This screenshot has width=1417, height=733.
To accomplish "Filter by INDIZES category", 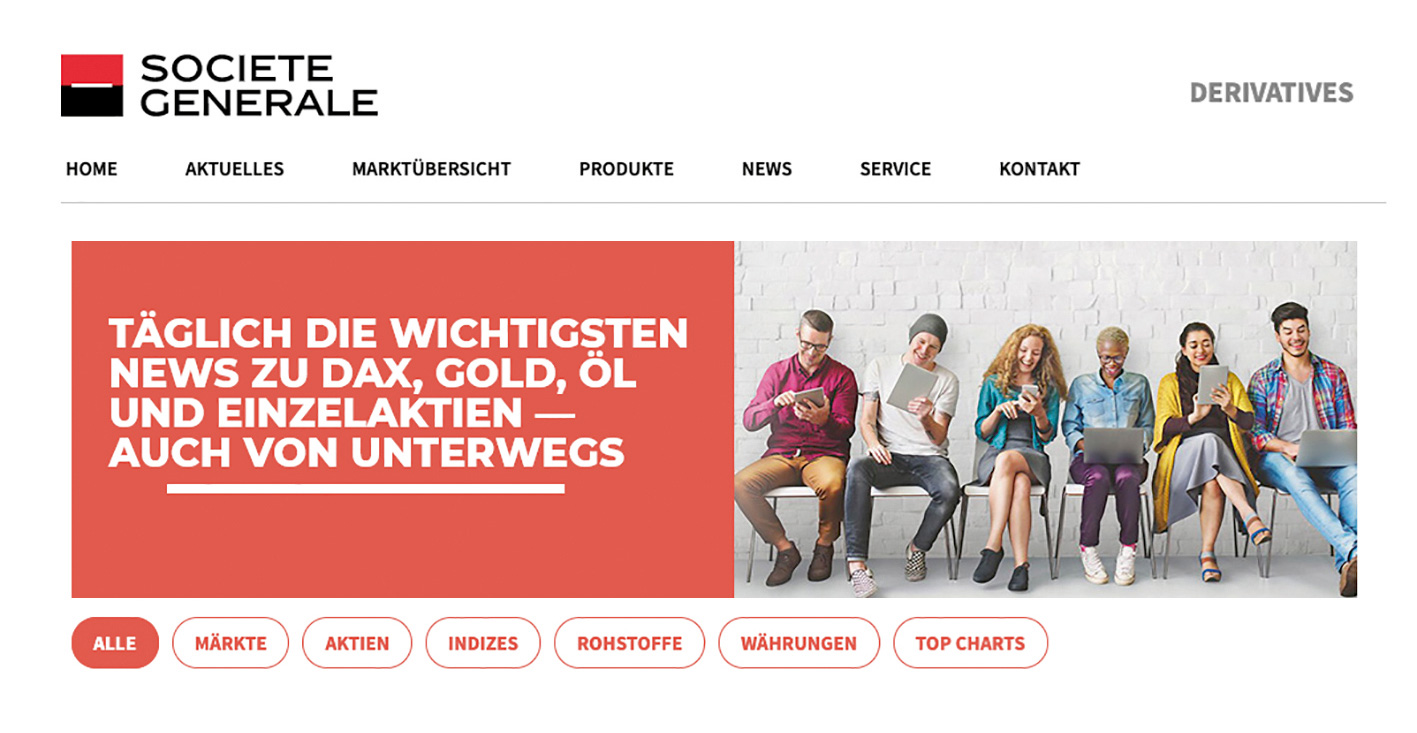I will point(483,643).
